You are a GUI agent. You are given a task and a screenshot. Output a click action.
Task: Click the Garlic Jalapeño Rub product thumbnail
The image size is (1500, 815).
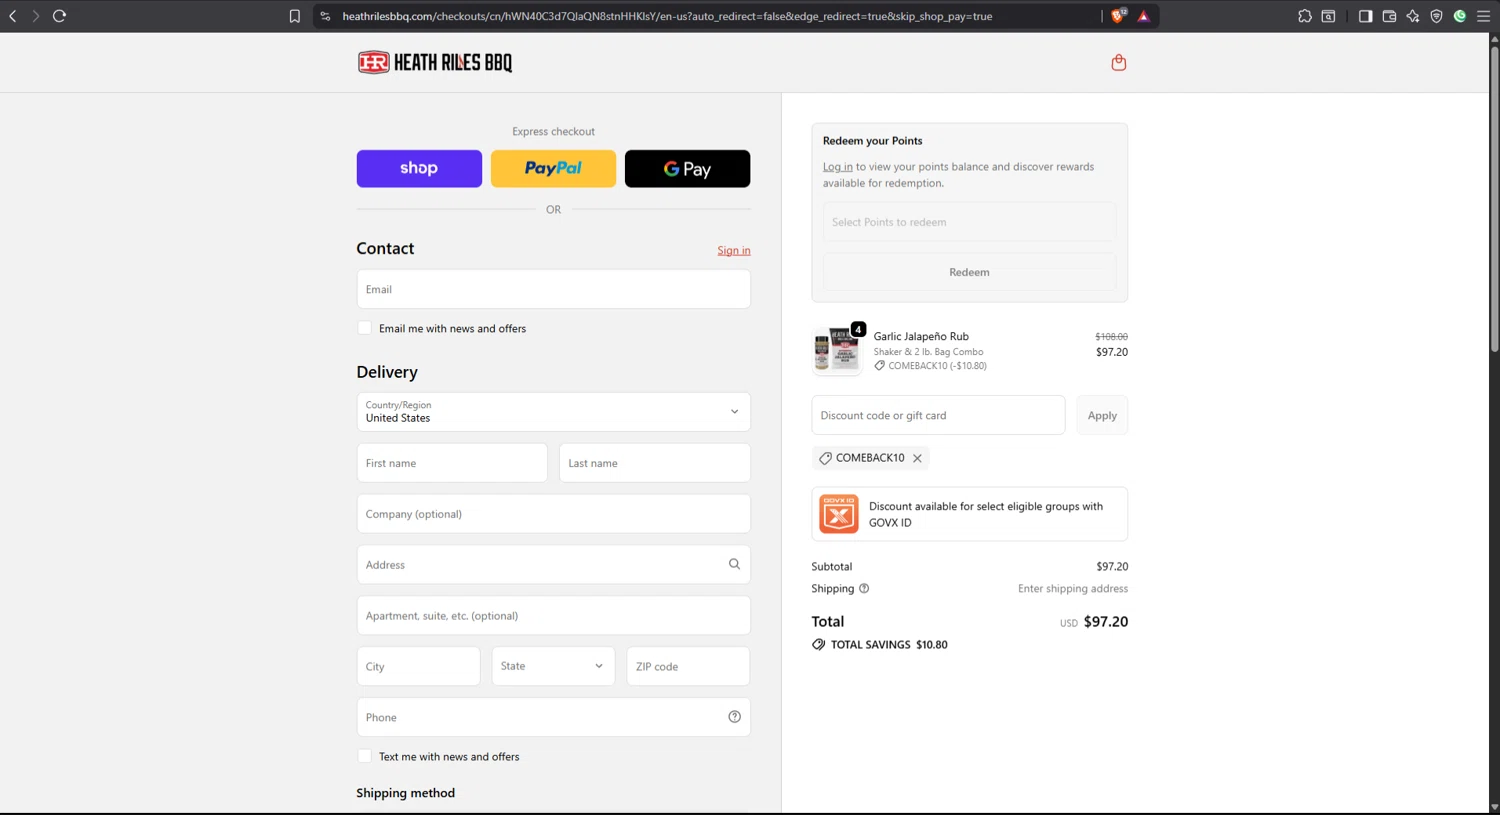tap(837, 351)
